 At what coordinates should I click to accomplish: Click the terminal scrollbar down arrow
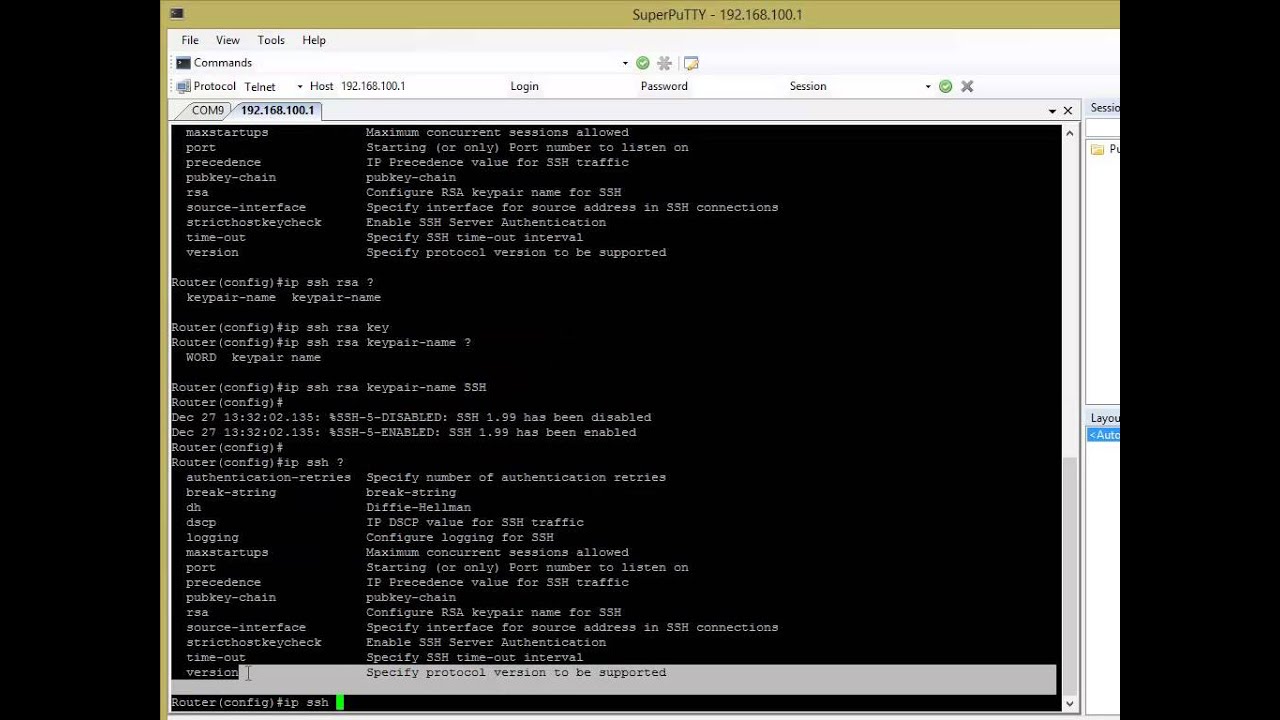(x=1069, y=703)
